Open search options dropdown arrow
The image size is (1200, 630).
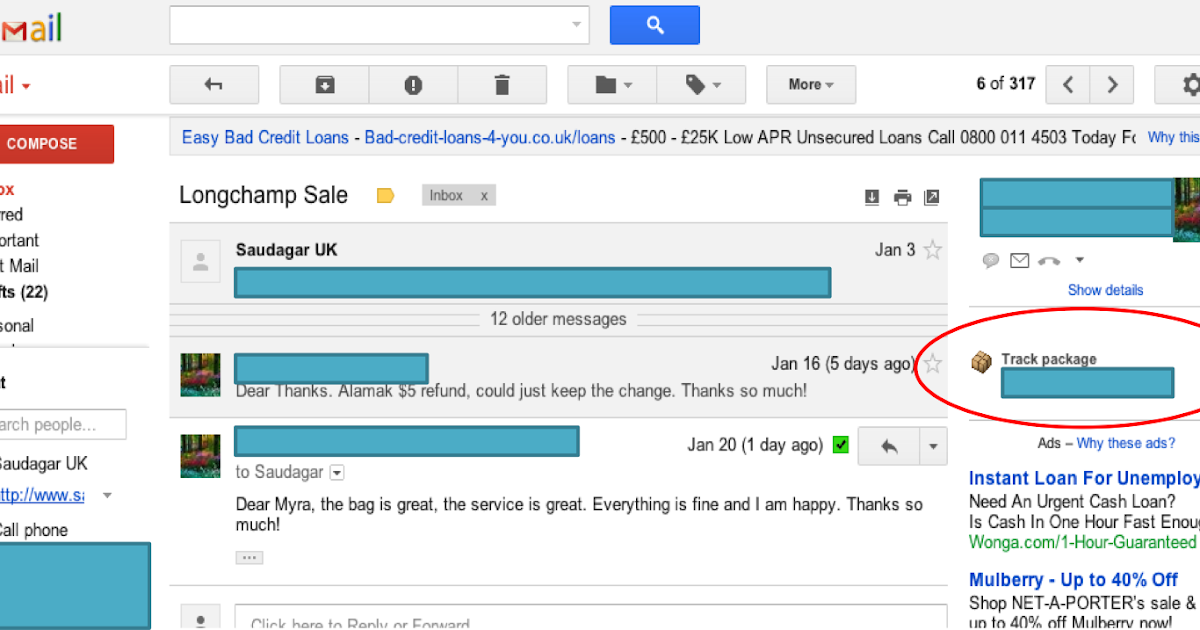[x=576, y=25]
